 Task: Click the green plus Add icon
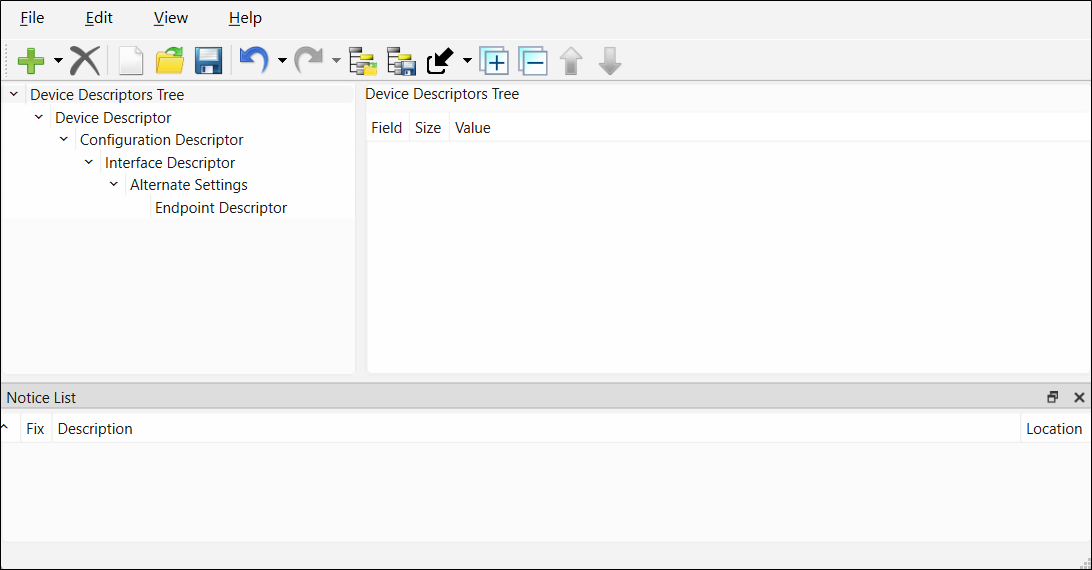click(31, 61)
